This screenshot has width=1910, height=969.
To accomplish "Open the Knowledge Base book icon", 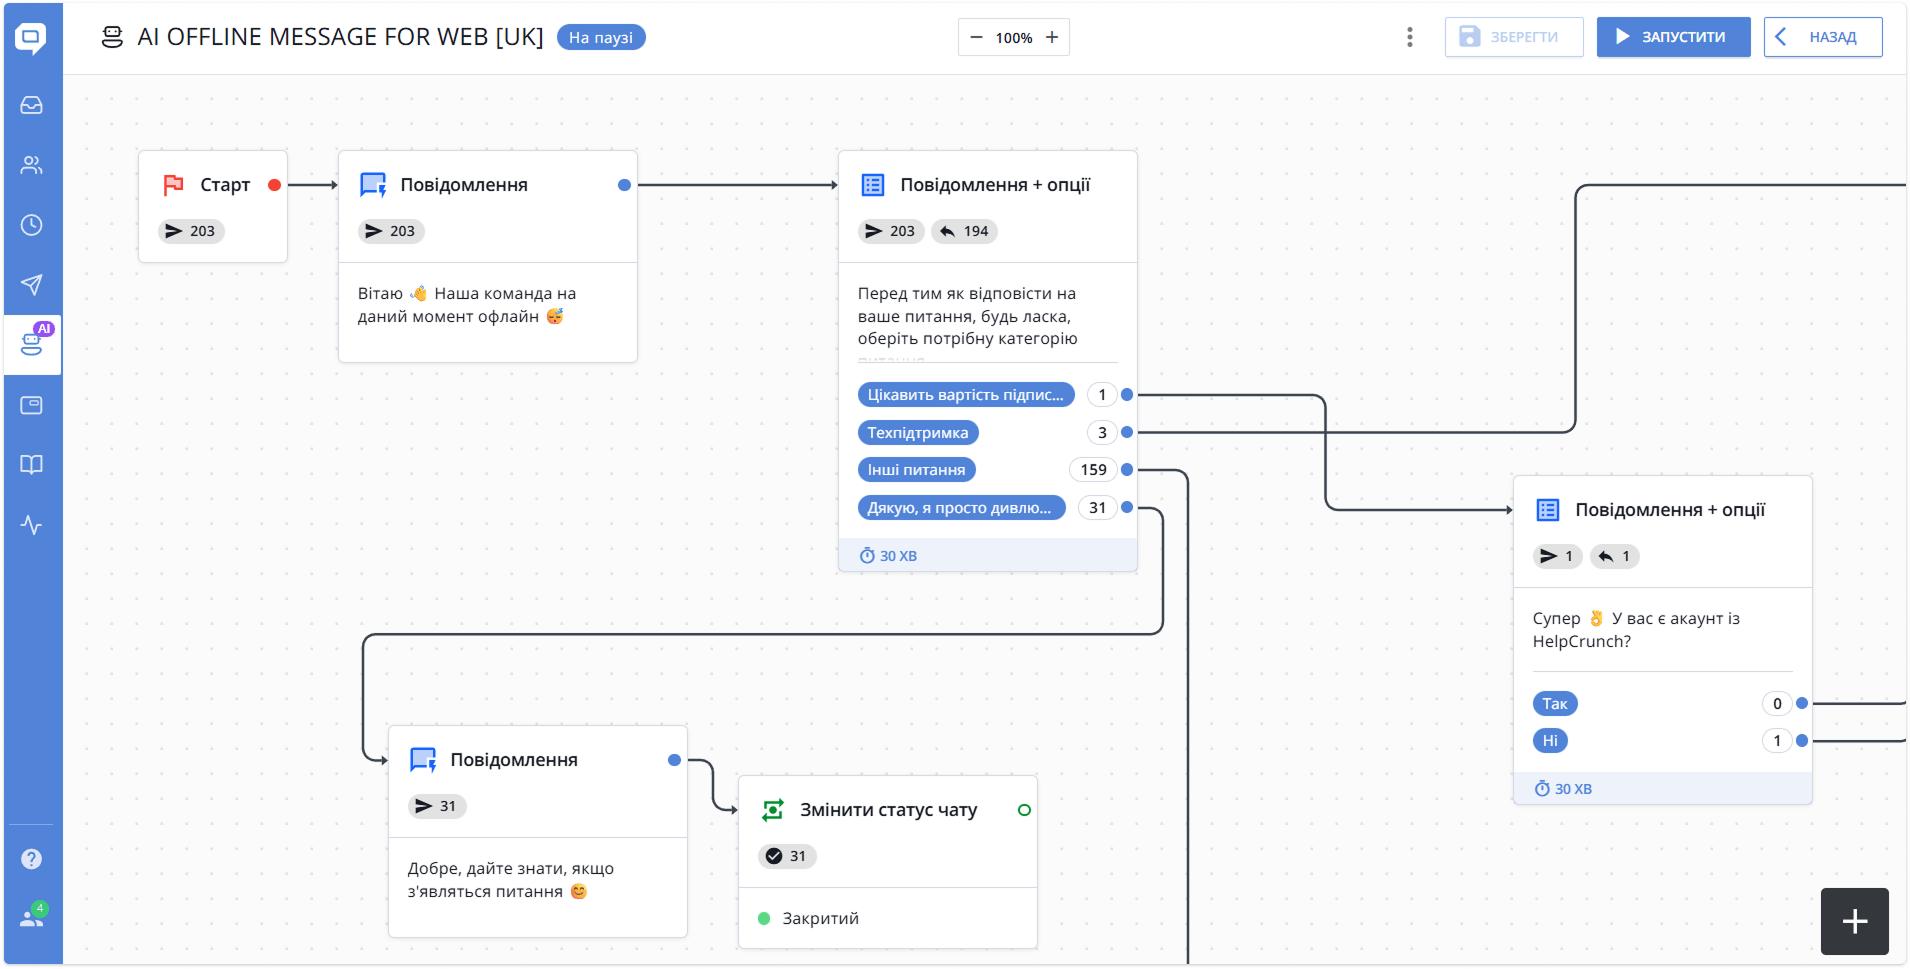I will click(31, 465).
